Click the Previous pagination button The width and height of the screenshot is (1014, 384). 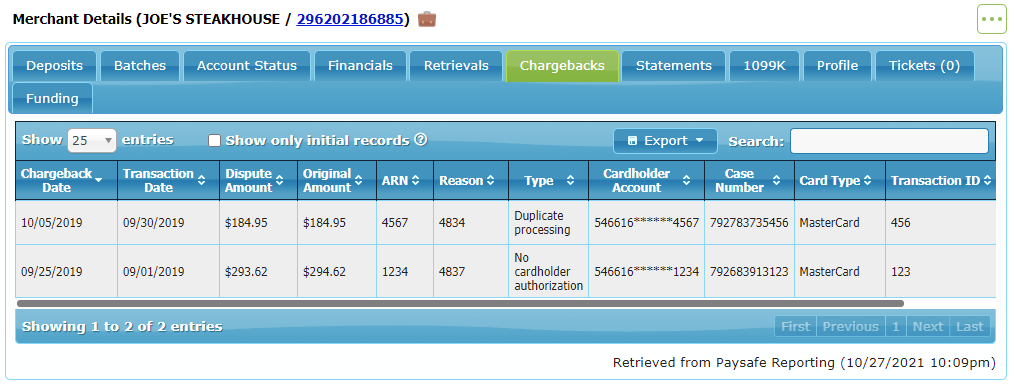[x=850, y=326]
